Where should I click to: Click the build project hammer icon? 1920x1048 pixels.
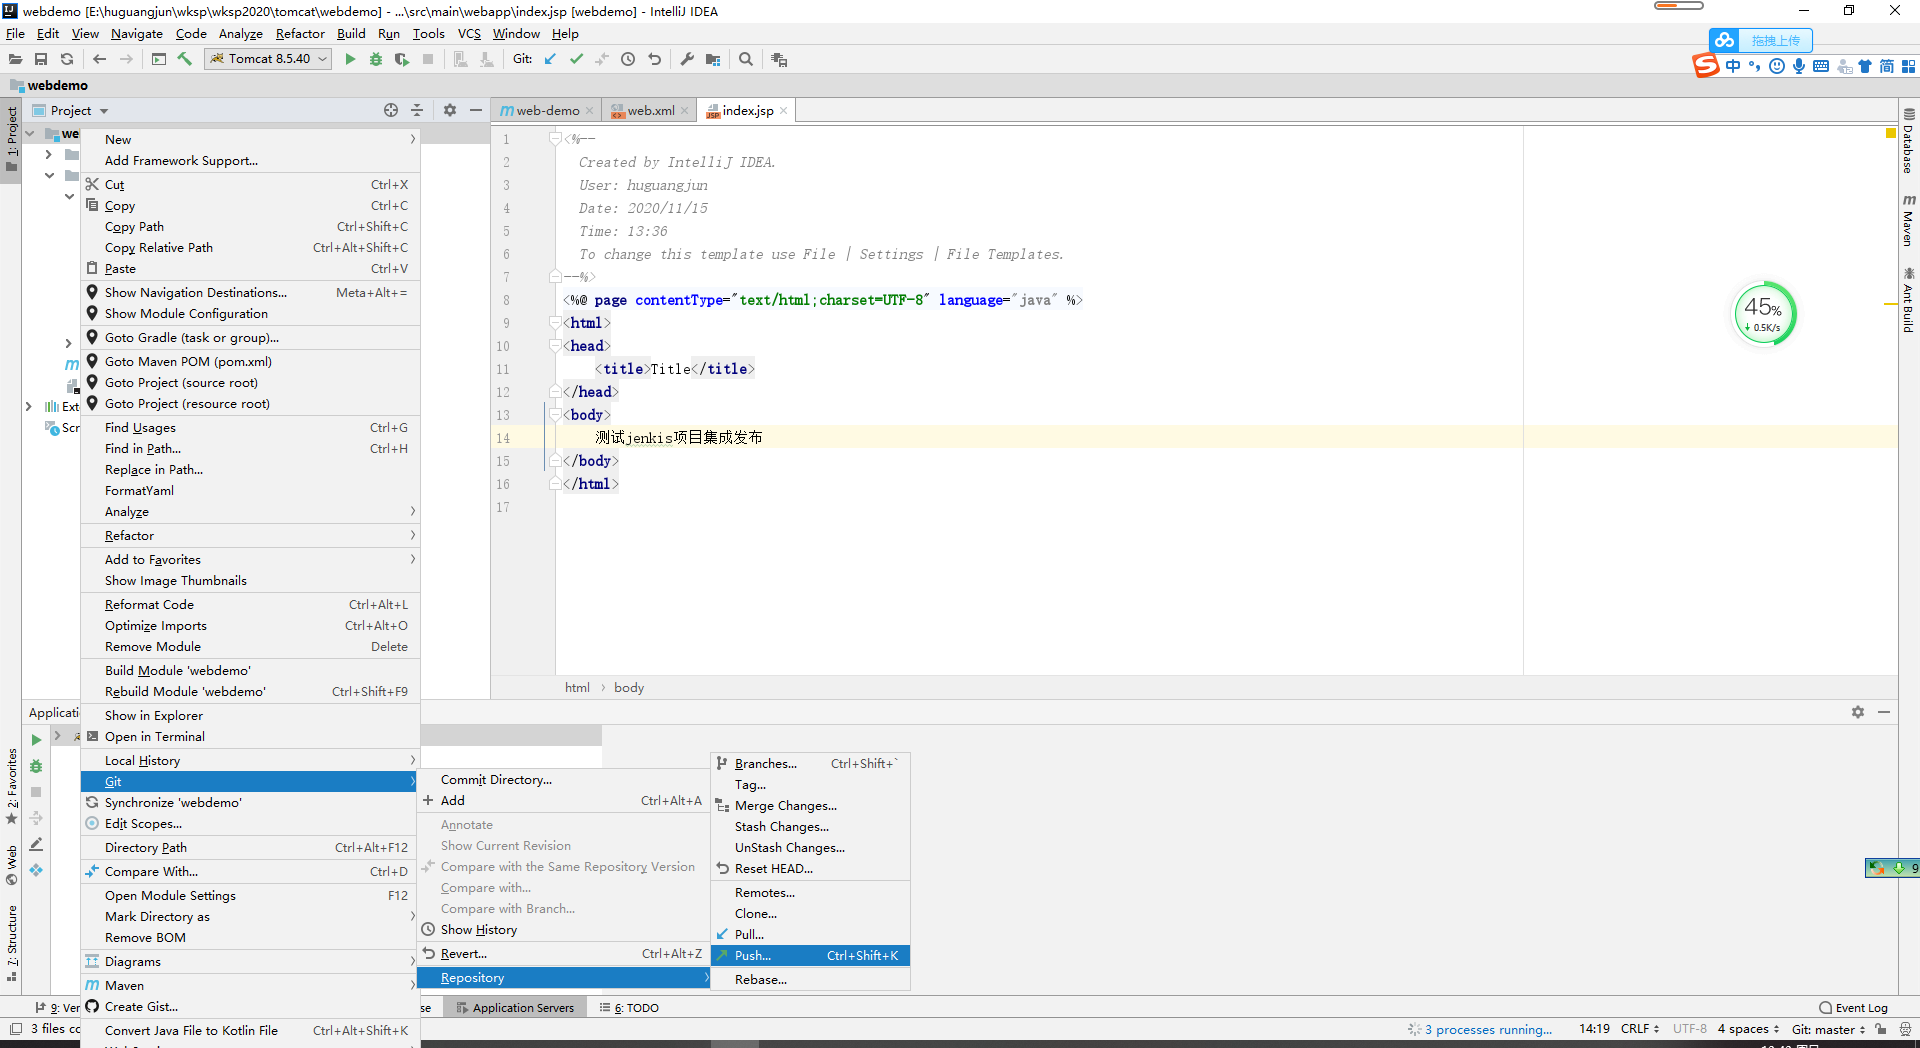(x=185, y=59)
